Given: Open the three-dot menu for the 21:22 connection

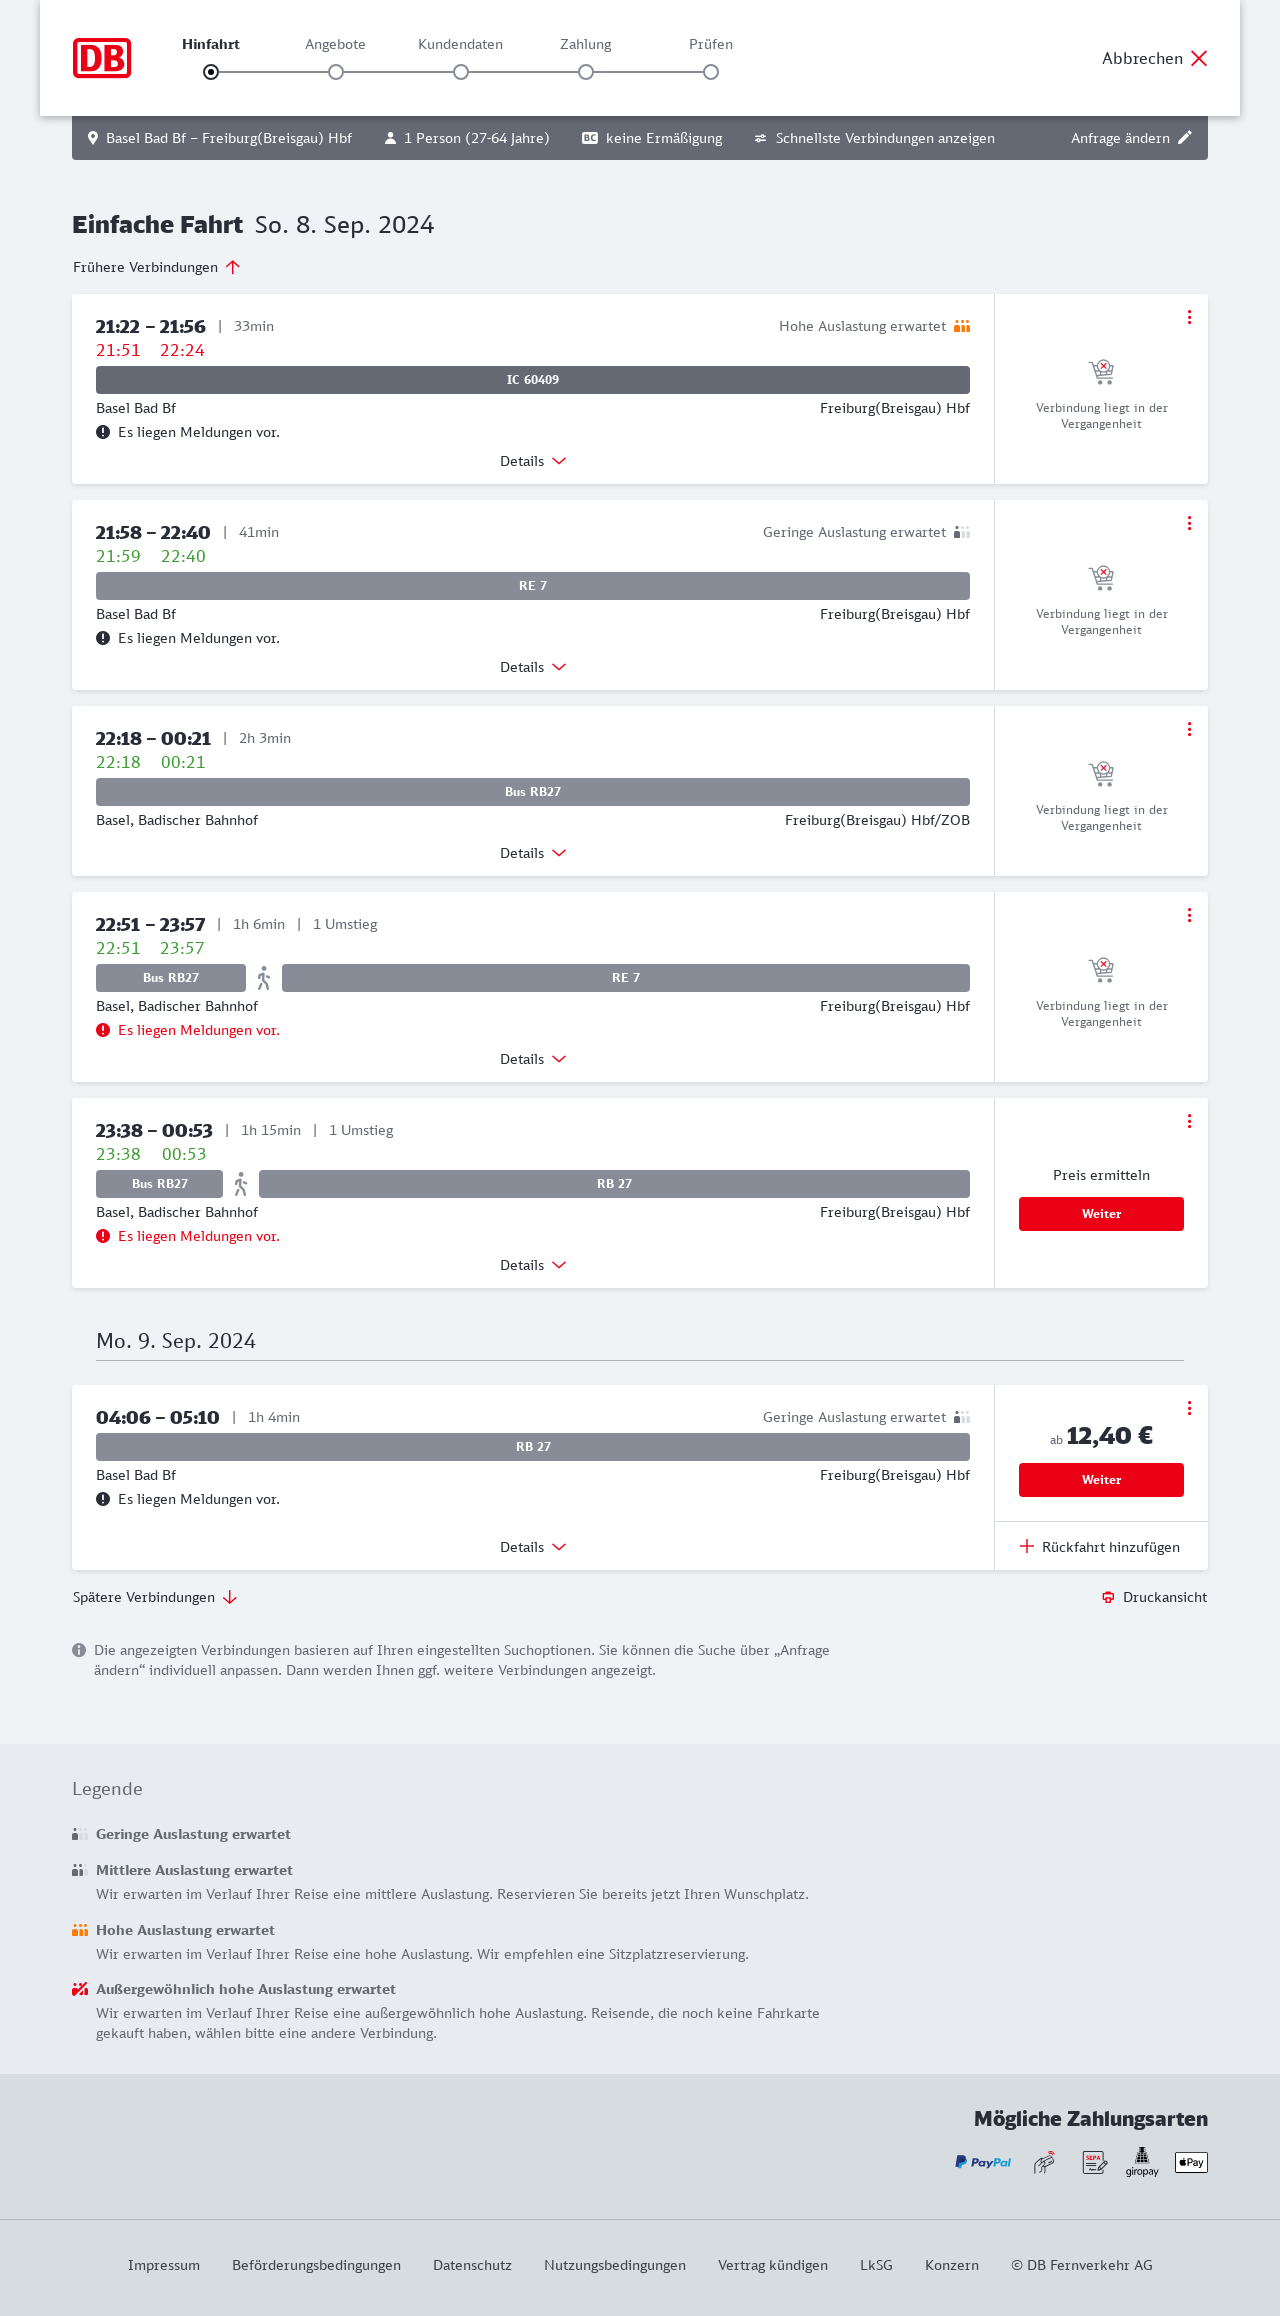Looking at the screenshot, I should (1189, 317).
